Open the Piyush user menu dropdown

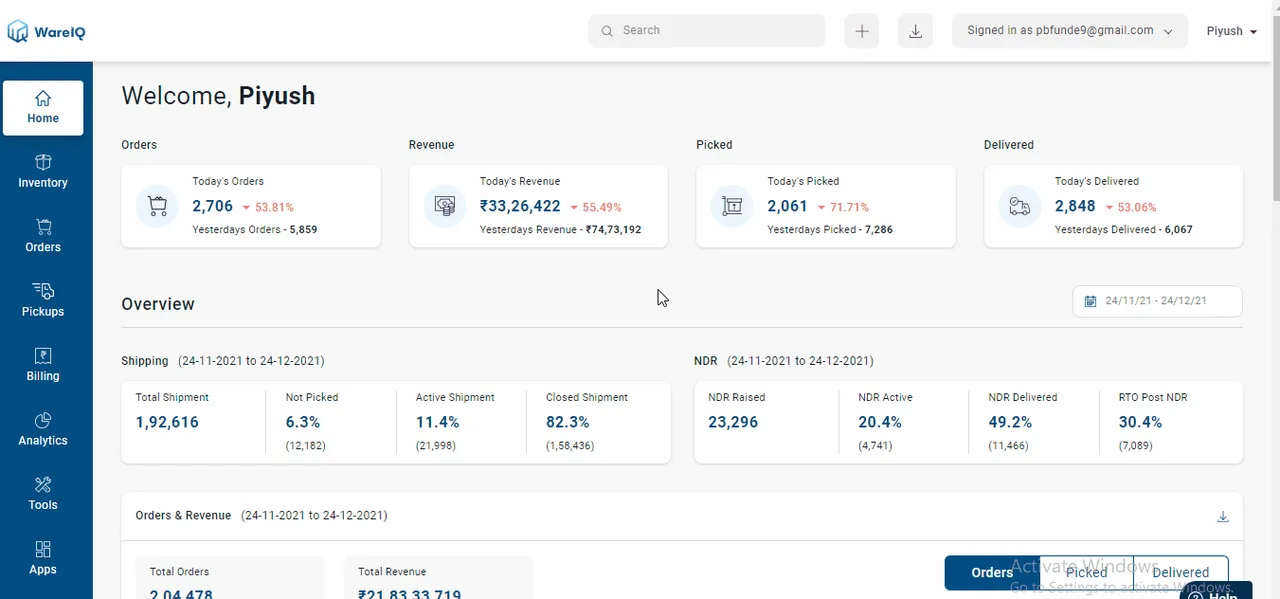pyautogui.click(x=1232, y=31)
